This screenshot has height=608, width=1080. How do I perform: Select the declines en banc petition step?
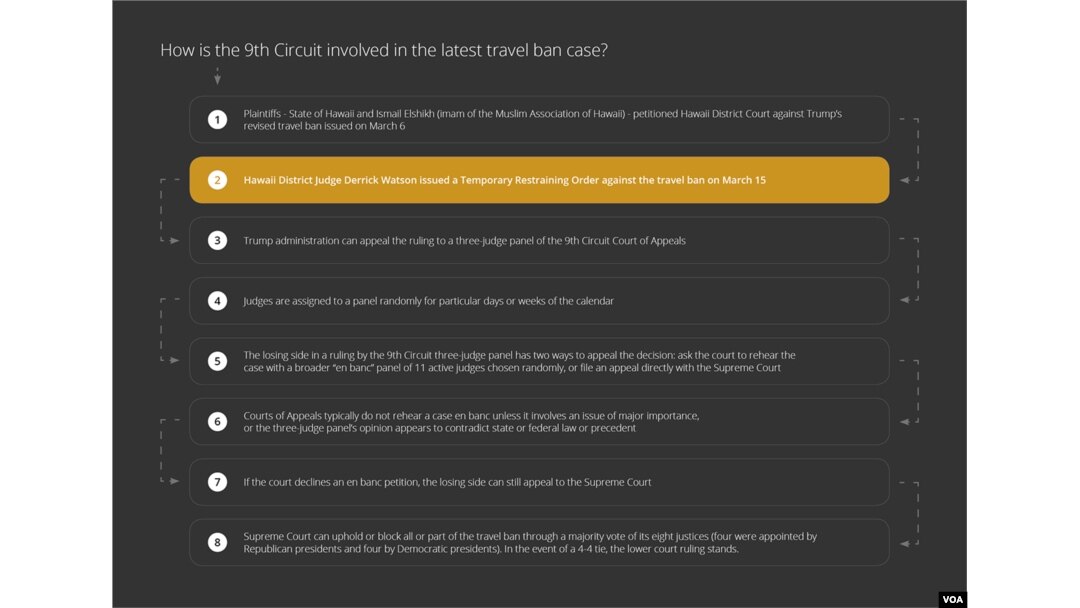pos(539,482)
